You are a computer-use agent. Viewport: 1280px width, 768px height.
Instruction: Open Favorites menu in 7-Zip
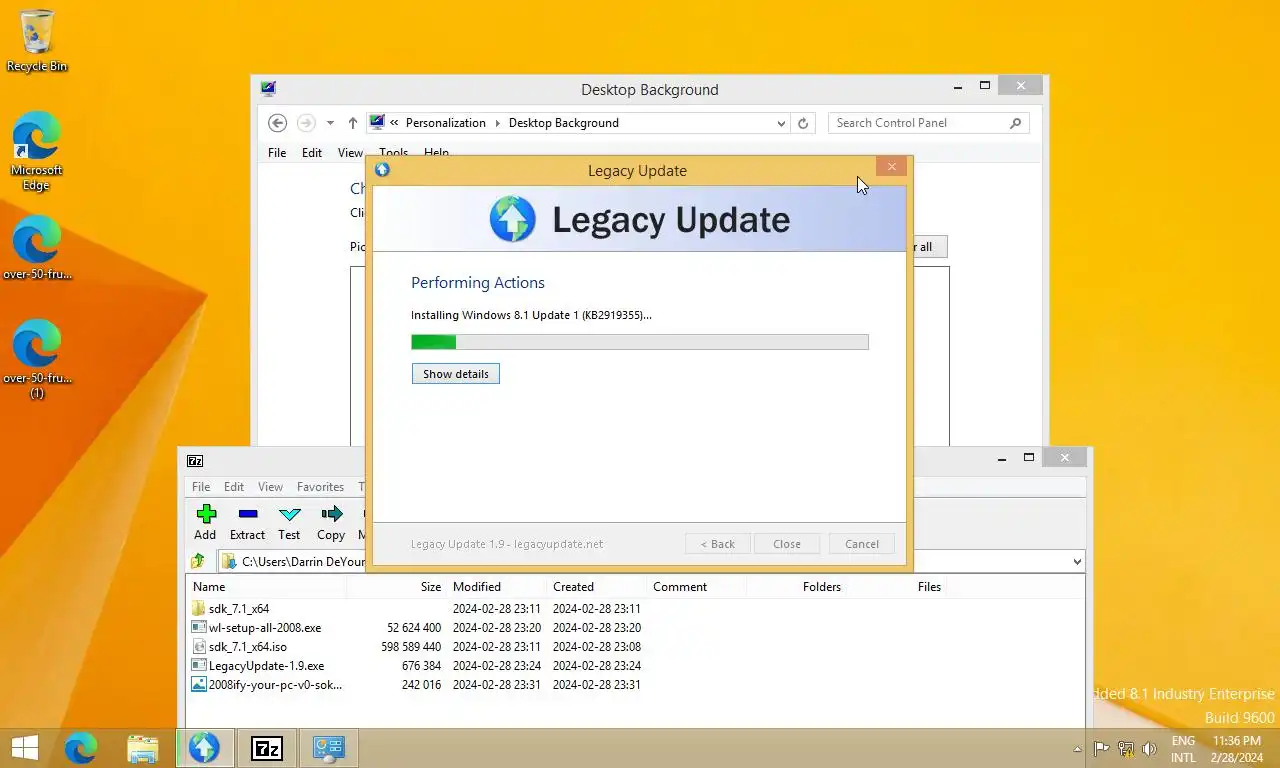point(320,487)
